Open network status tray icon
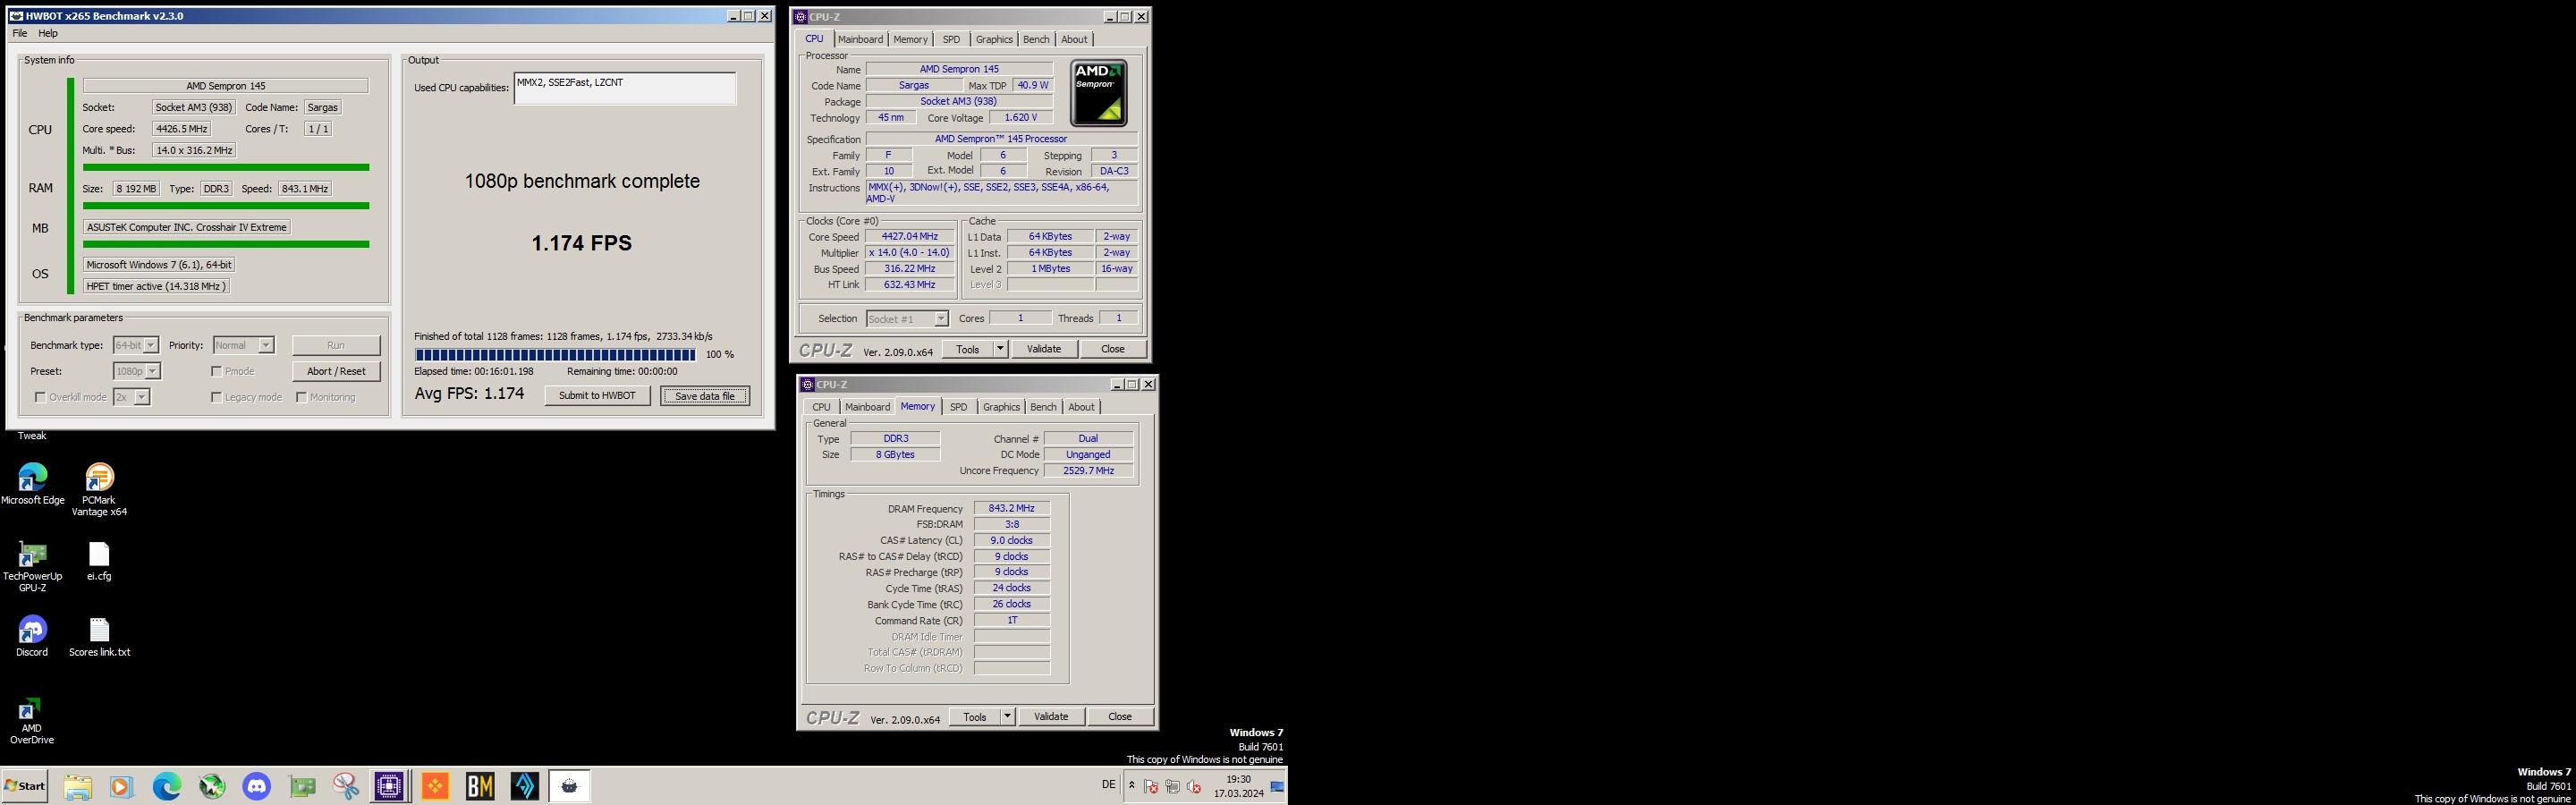2576x805 pixels. point(1172,786)
